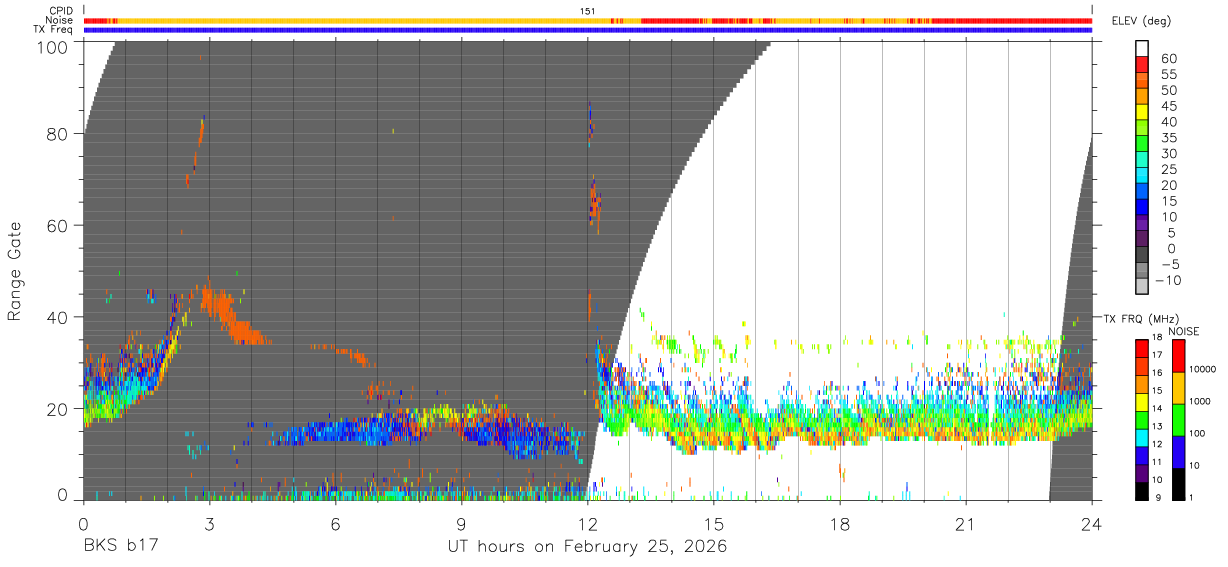1228x567 pixels.
Task: Click the UT hours on February 25, 2026 caption
Action: tap(587, 547)
